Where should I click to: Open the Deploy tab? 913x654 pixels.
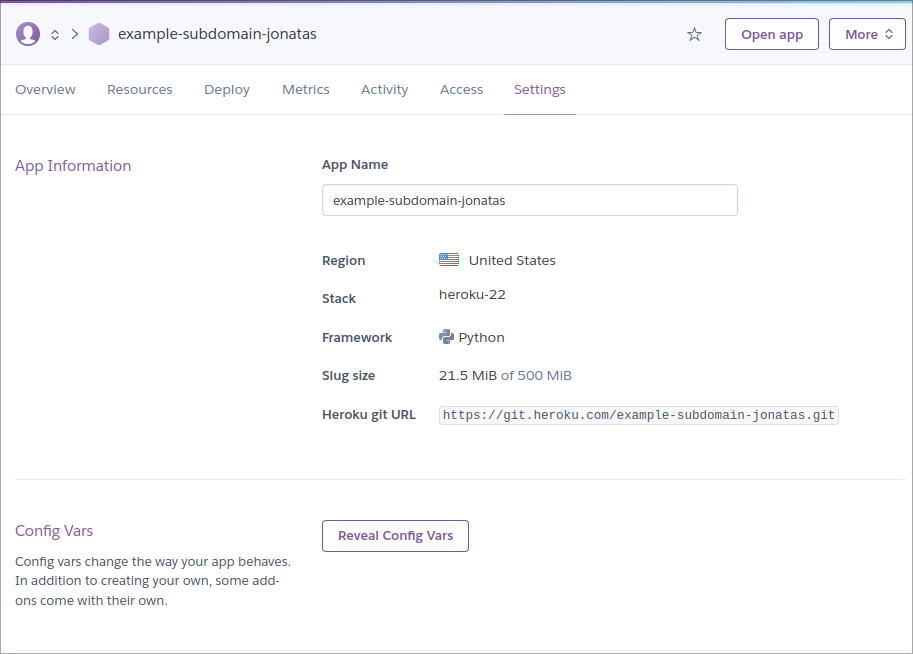click(x=227, y=90)
